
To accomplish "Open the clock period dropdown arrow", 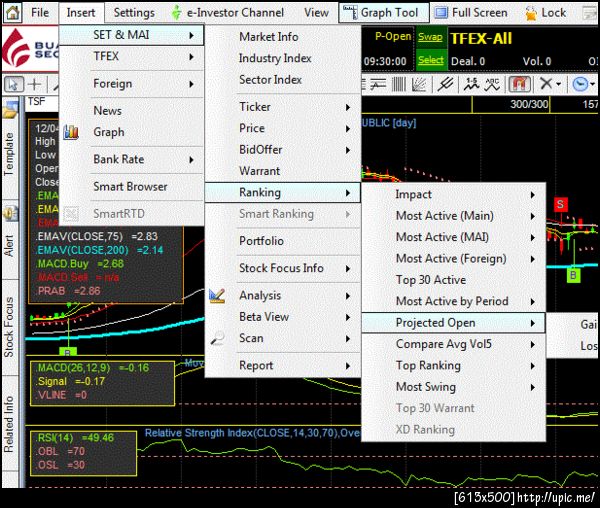I will coord(593,84).
